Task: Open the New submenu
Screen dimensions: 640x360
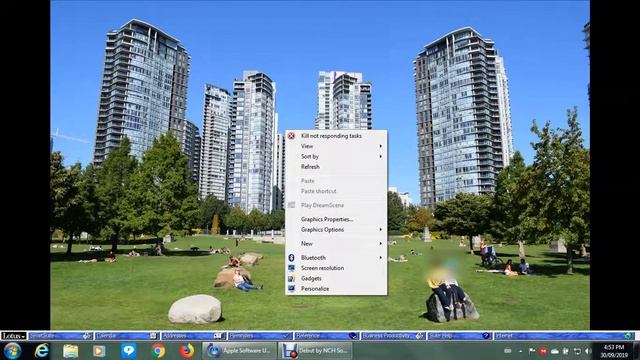Action: [x=336, y=244]
